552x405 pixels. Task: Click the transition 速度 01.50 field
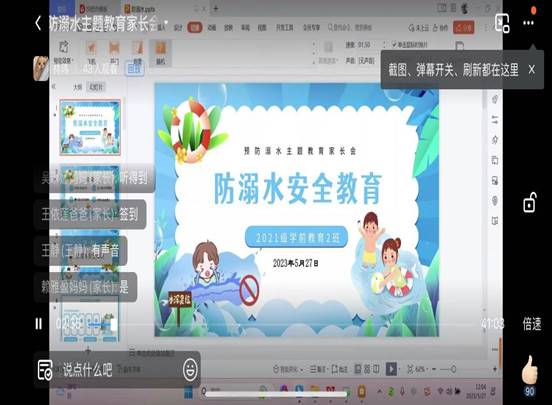tap(364, 45)
